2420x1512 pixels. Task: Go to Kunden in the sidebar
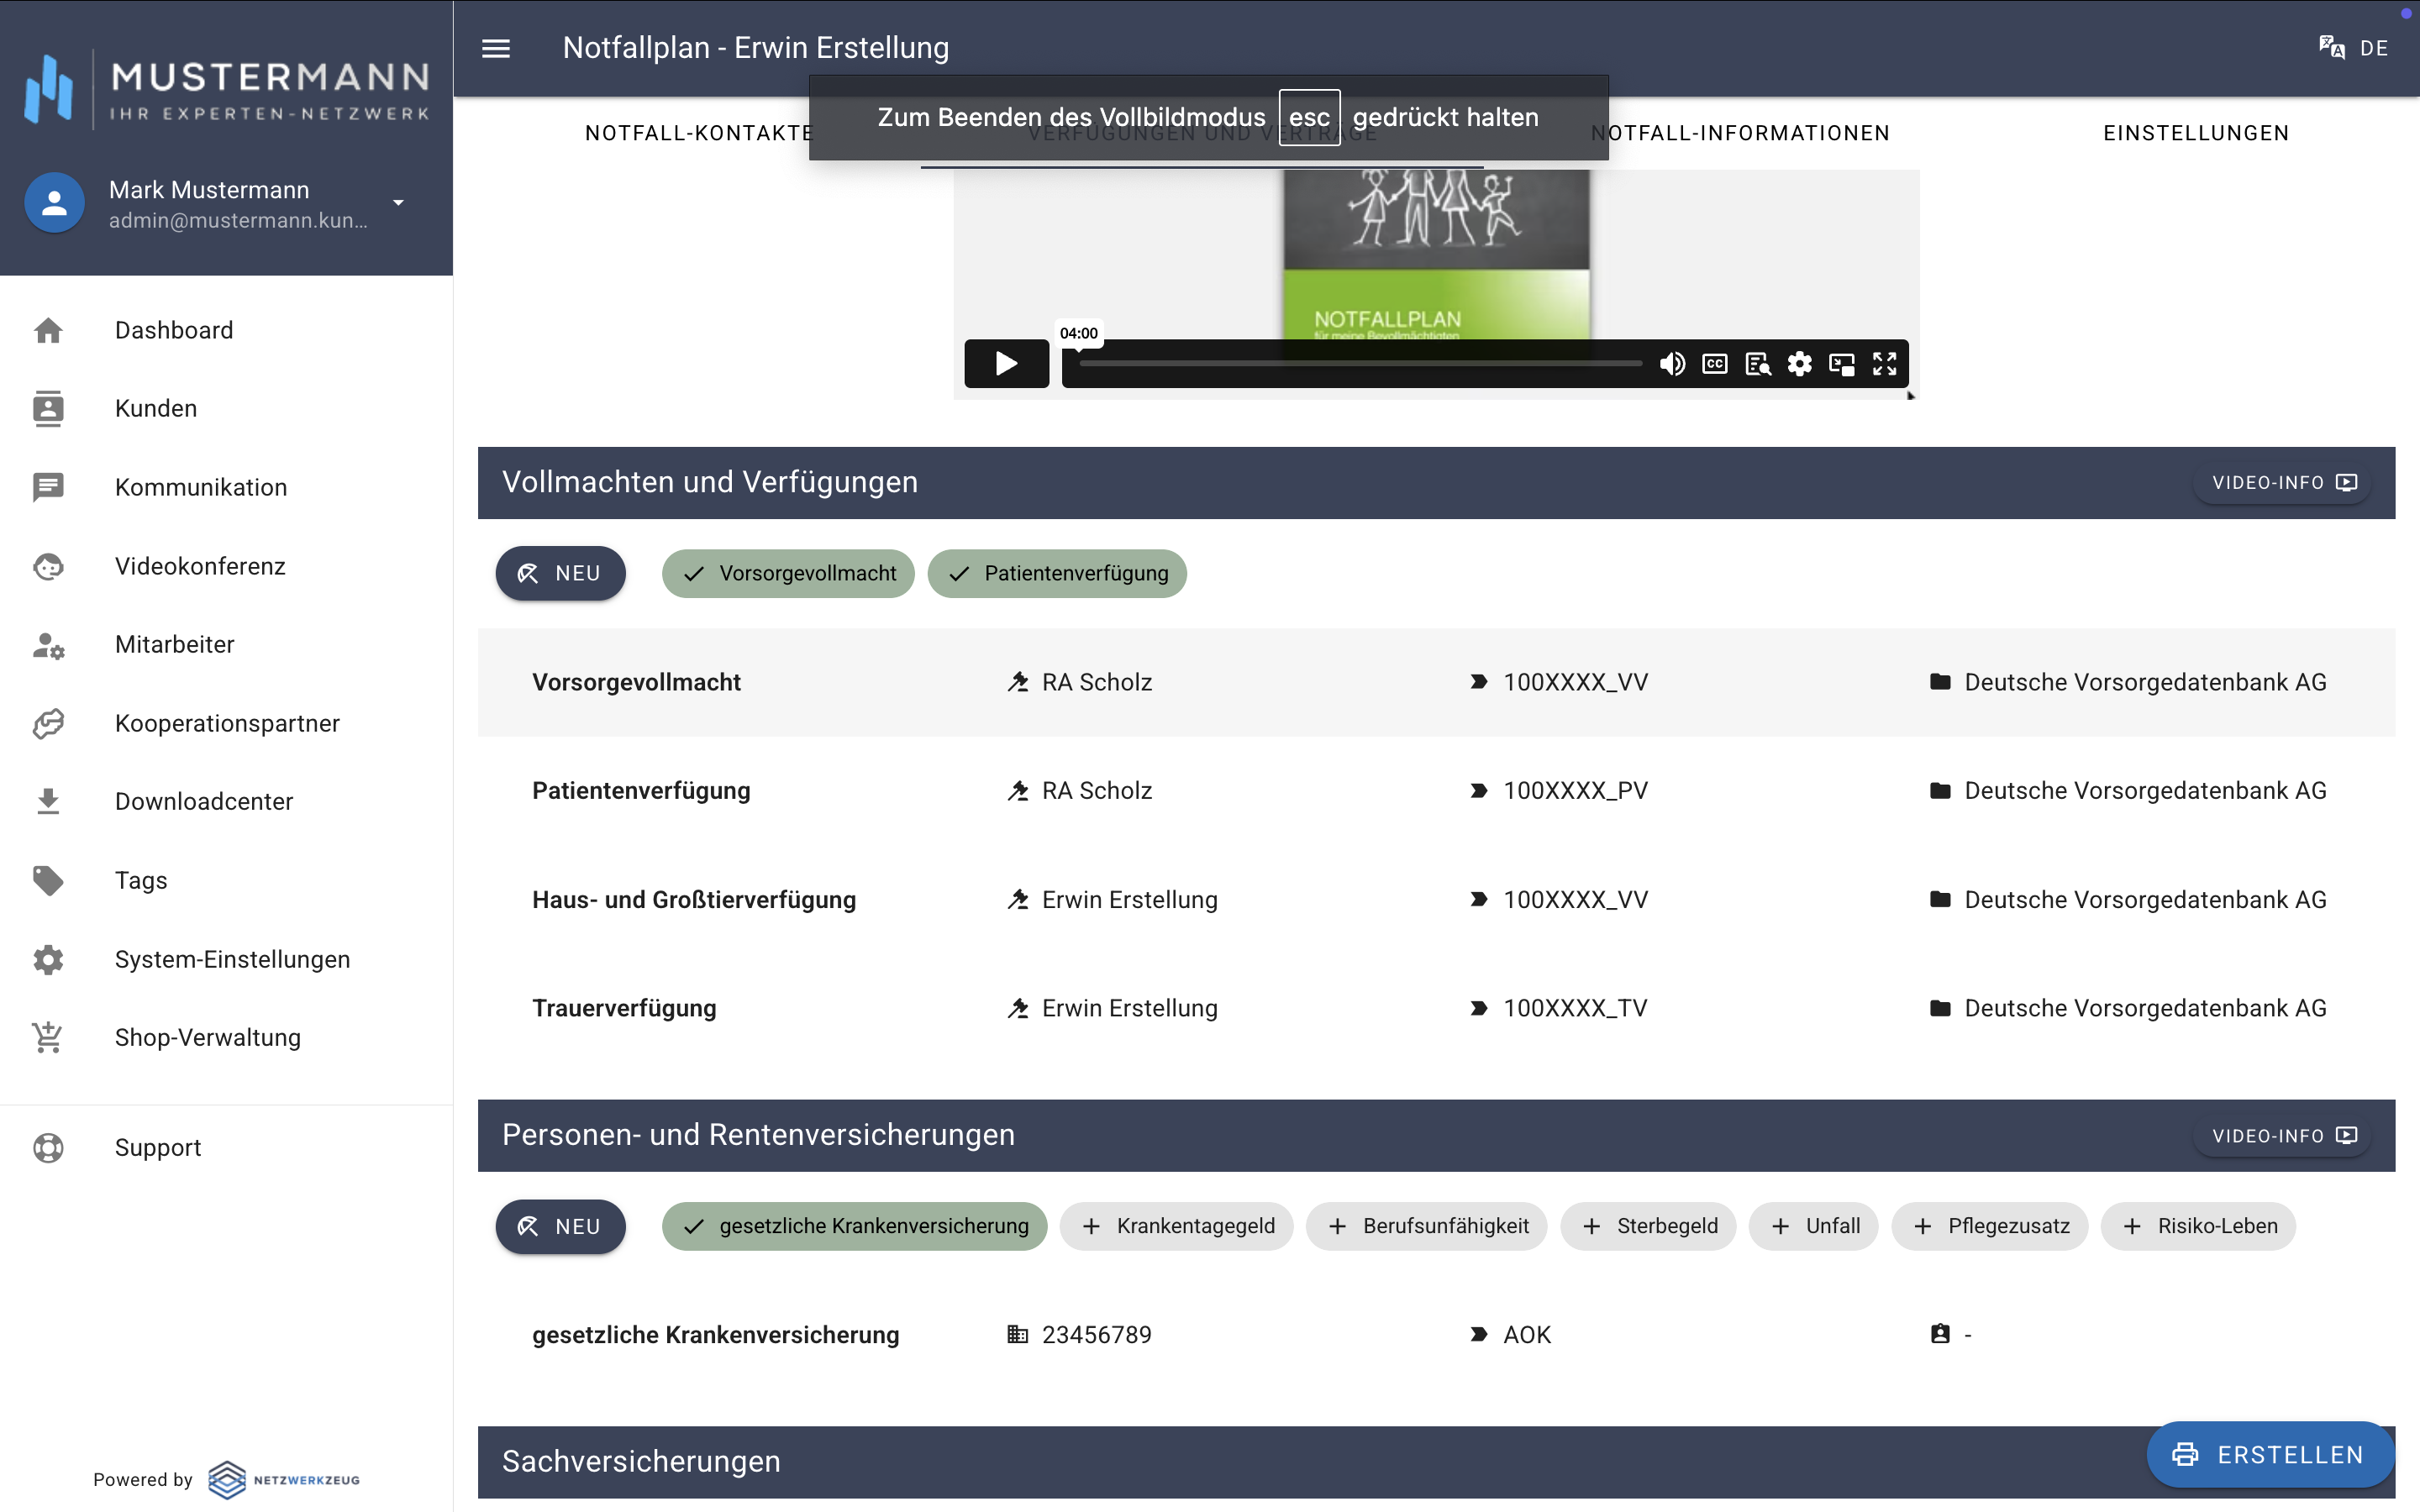226,409
